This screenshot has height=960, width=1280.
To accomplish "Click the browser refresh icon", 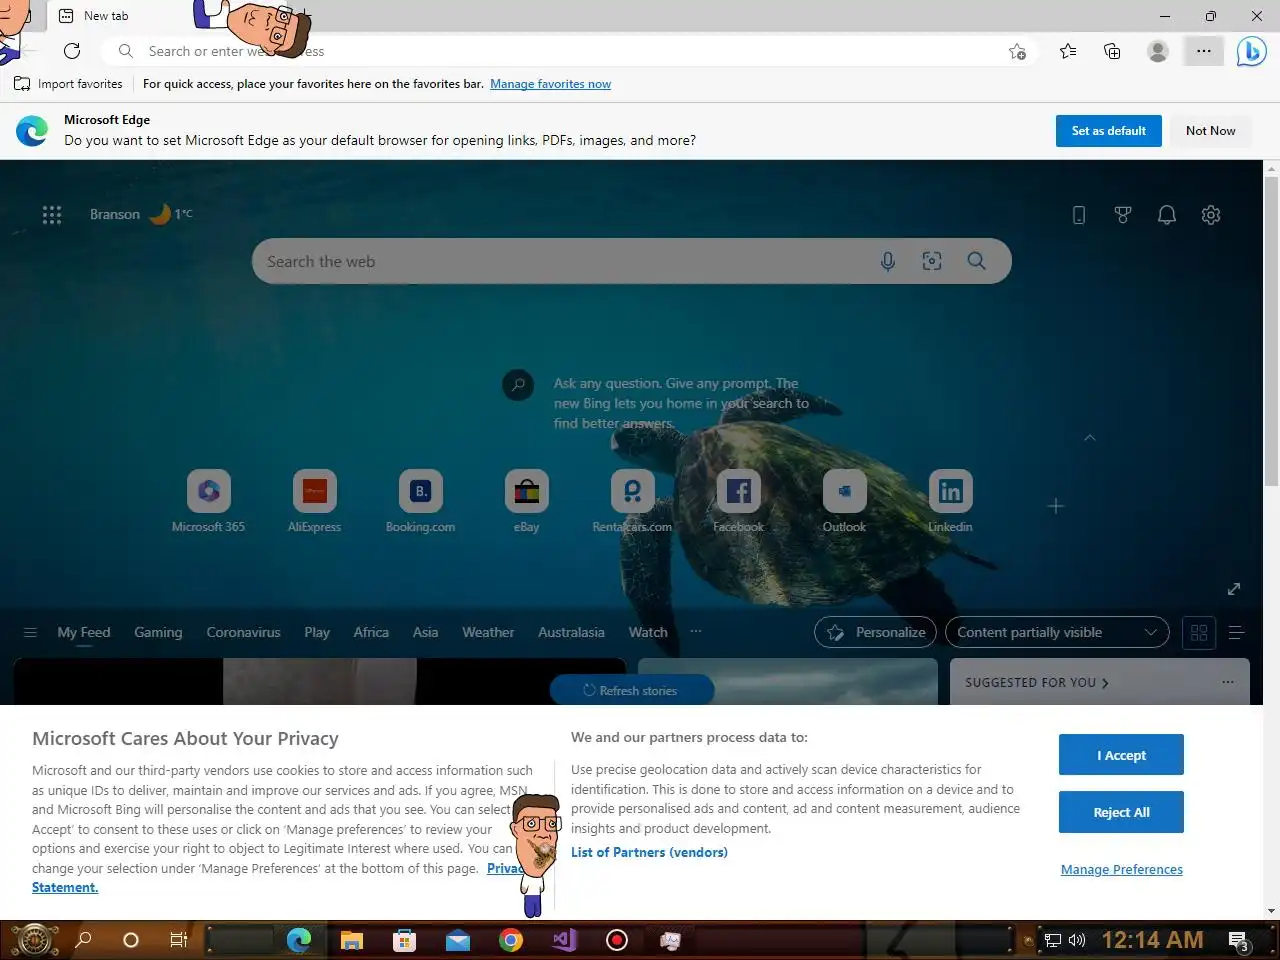I will (x=72, y=51).
